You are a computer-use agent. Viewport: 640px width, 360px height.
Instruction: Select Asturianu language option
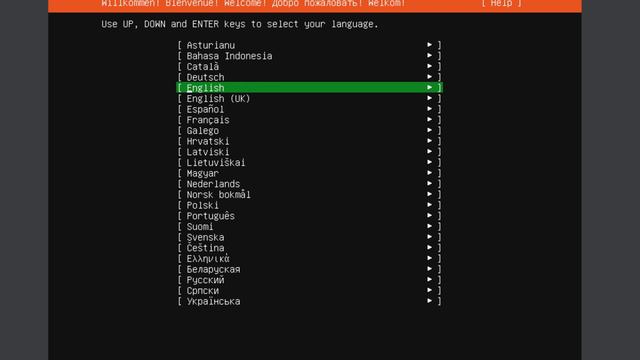pos(309,45)
